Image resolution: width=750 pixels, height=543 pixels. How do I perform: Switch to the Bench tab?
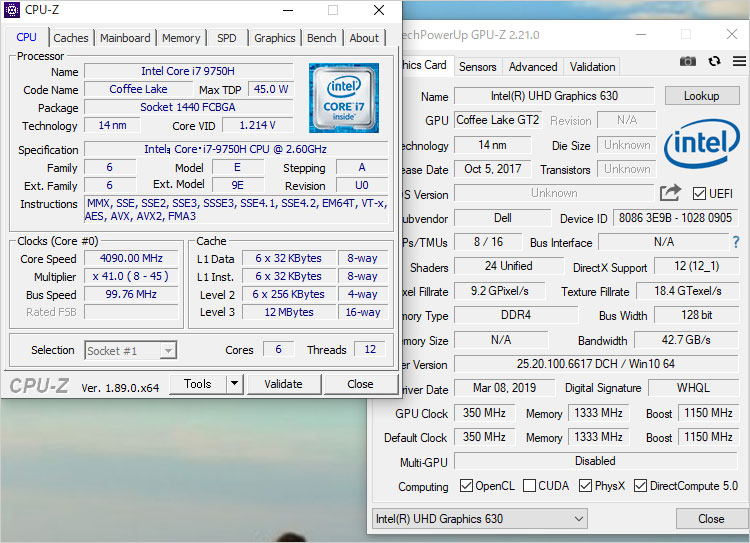point(321,38)
